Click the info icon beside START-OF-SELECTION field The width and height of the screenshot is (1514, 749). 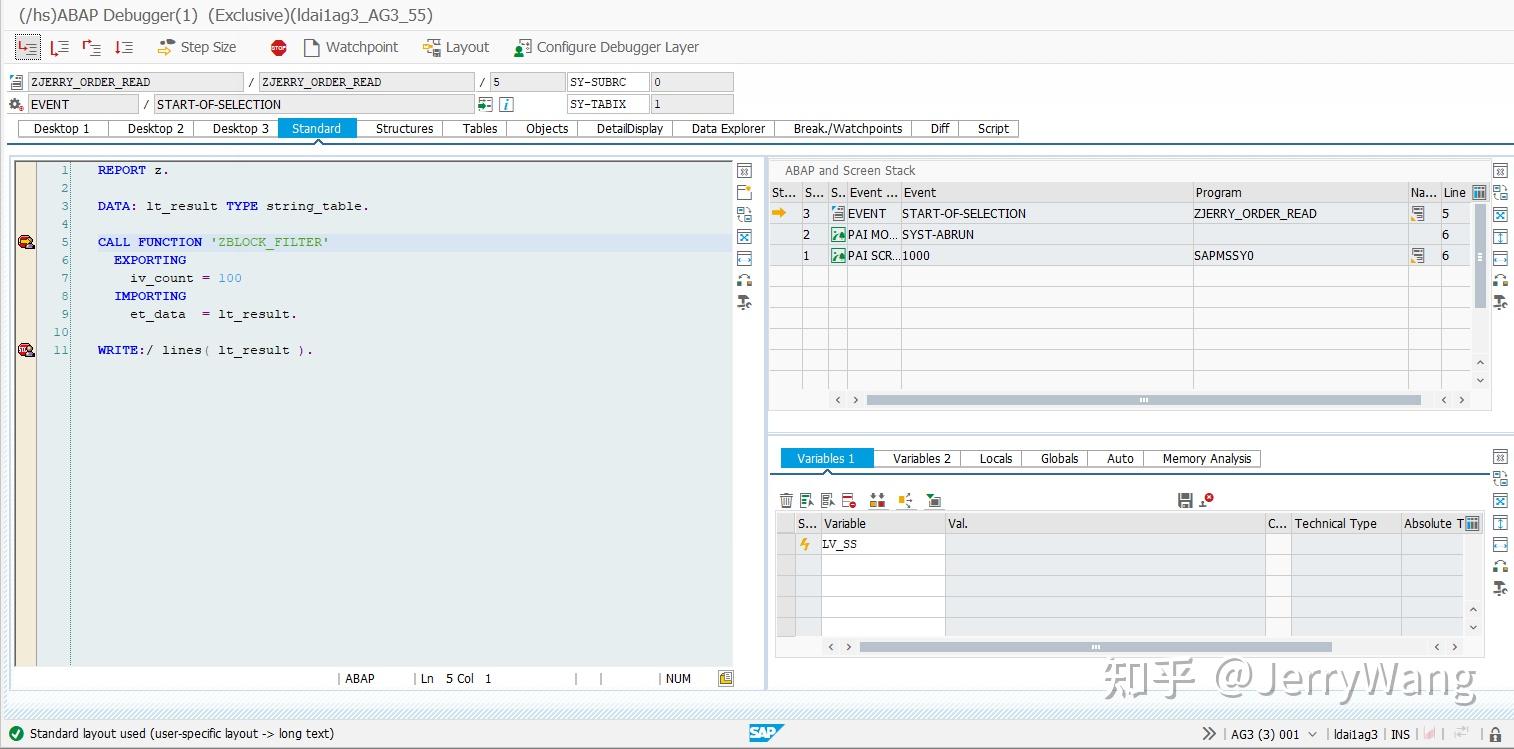(x=507, y=104)
